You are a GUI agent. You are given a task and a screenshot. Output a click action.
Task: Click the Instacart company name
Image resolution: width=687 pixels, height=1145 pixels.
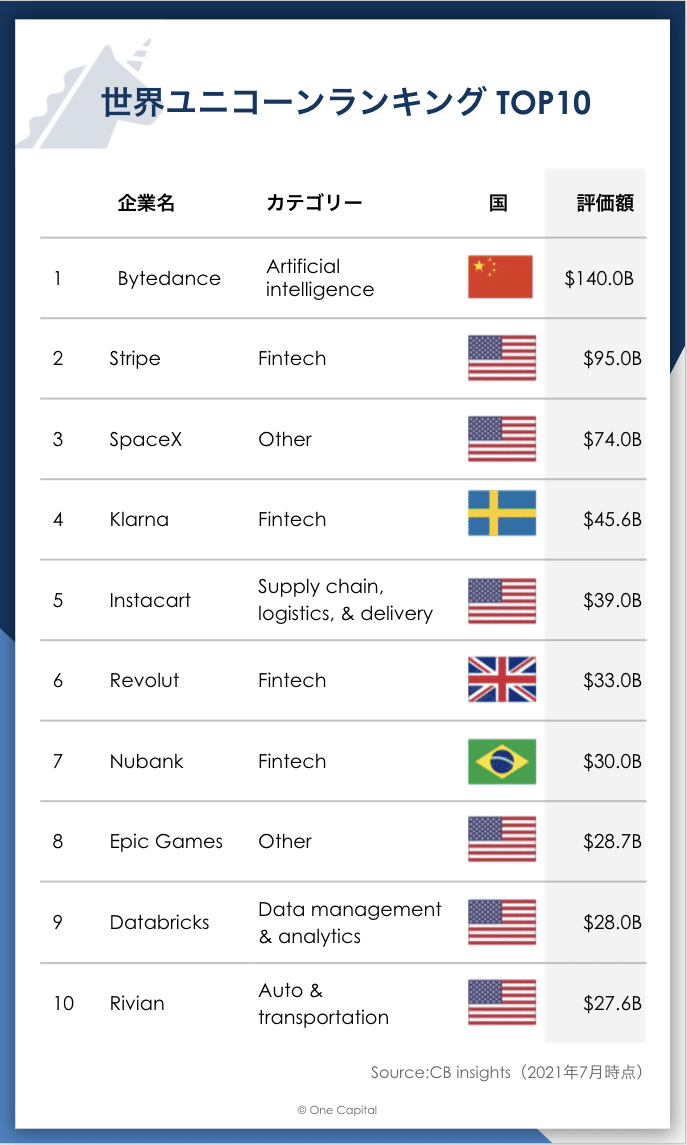150,600
